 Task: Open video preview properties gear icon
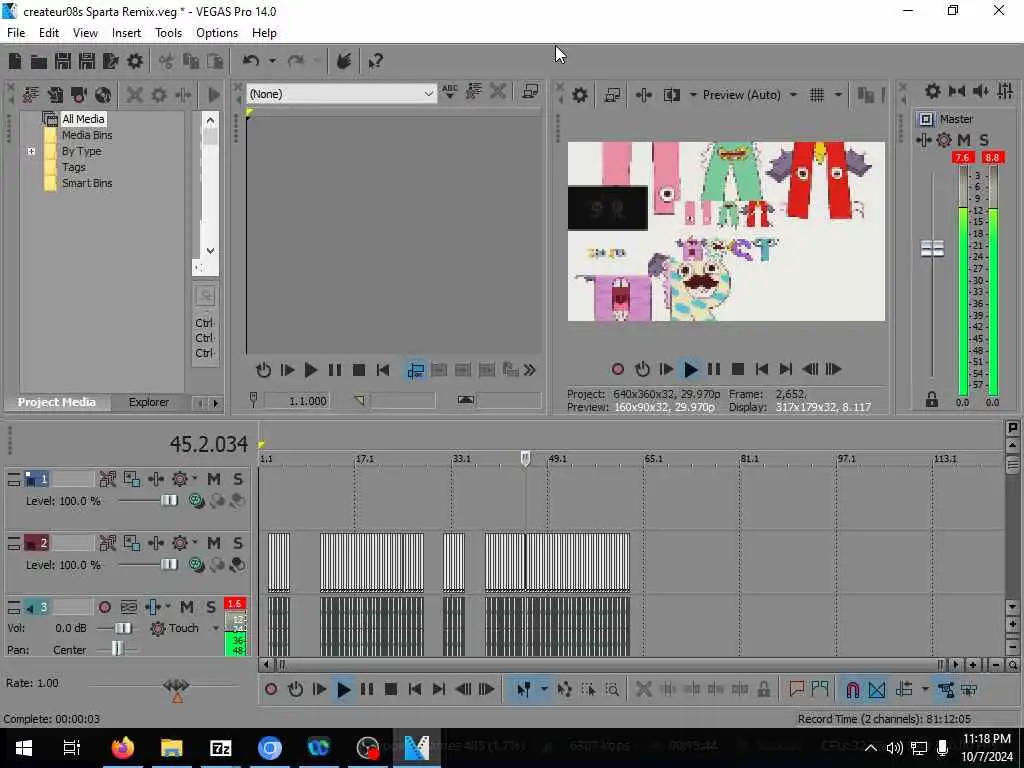click(580, 95)
